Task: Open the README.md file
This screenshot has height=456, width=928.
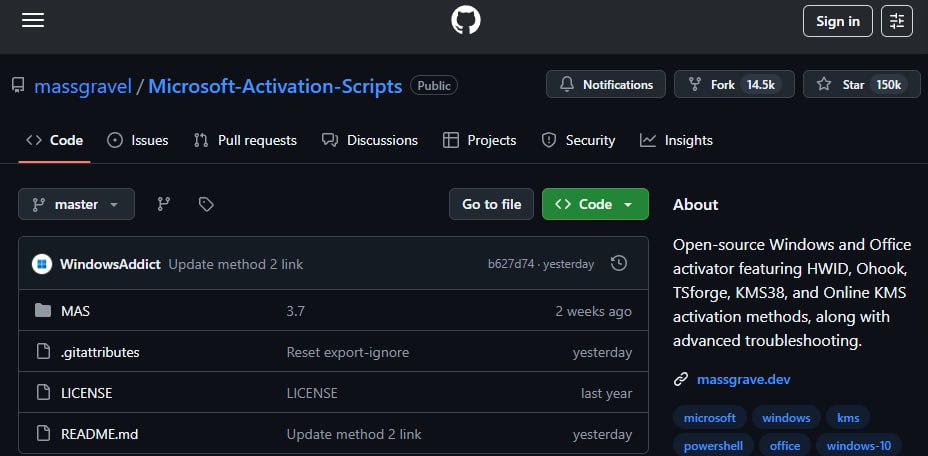Action: click(99, 434)
